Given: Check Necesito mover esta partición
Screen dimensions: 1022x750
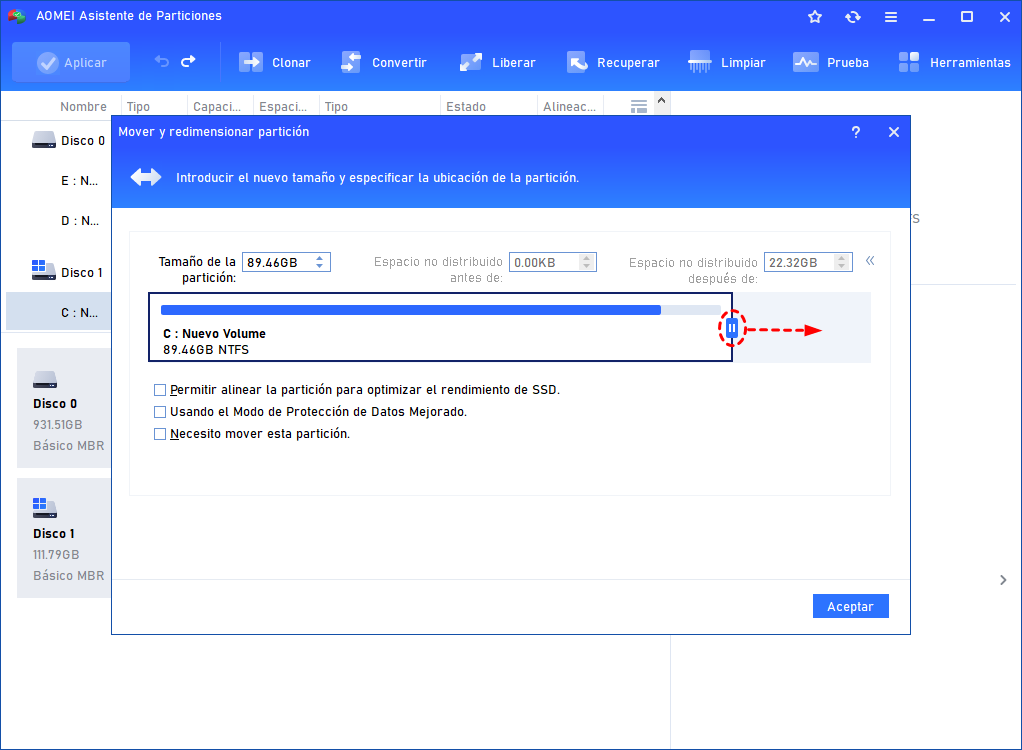Looking at the screenshot, I should [160, 434].
